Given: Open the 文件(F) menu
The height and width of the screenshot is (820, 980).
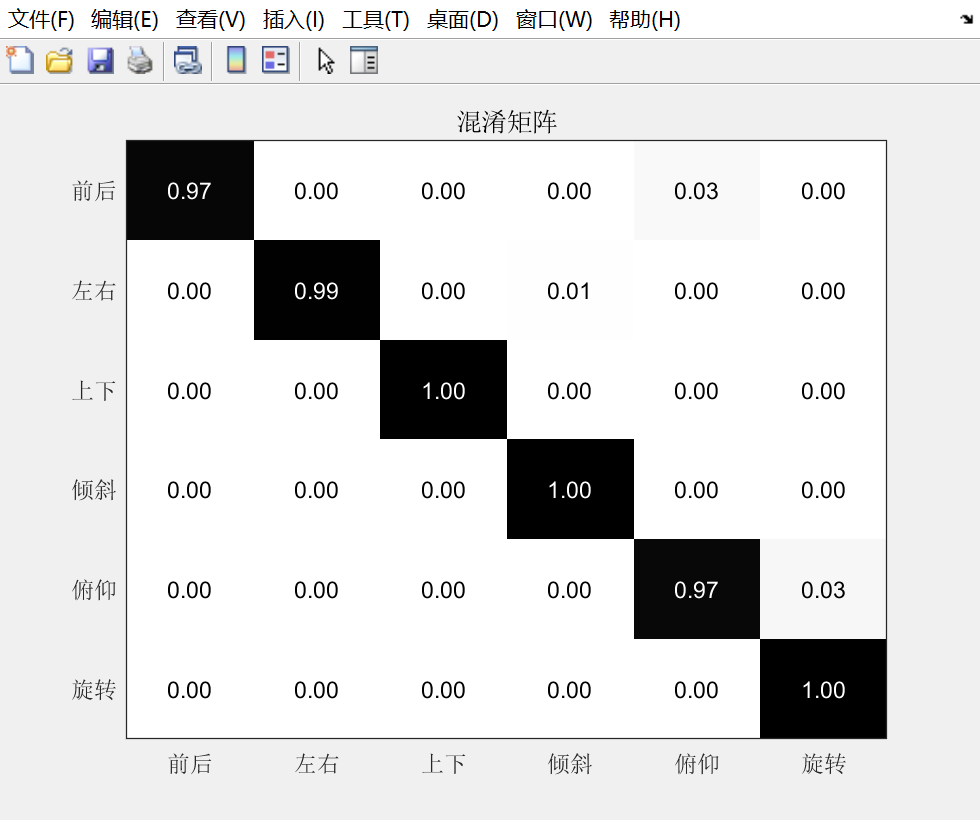Looking at the screenshot, I should tap(41, 20).
